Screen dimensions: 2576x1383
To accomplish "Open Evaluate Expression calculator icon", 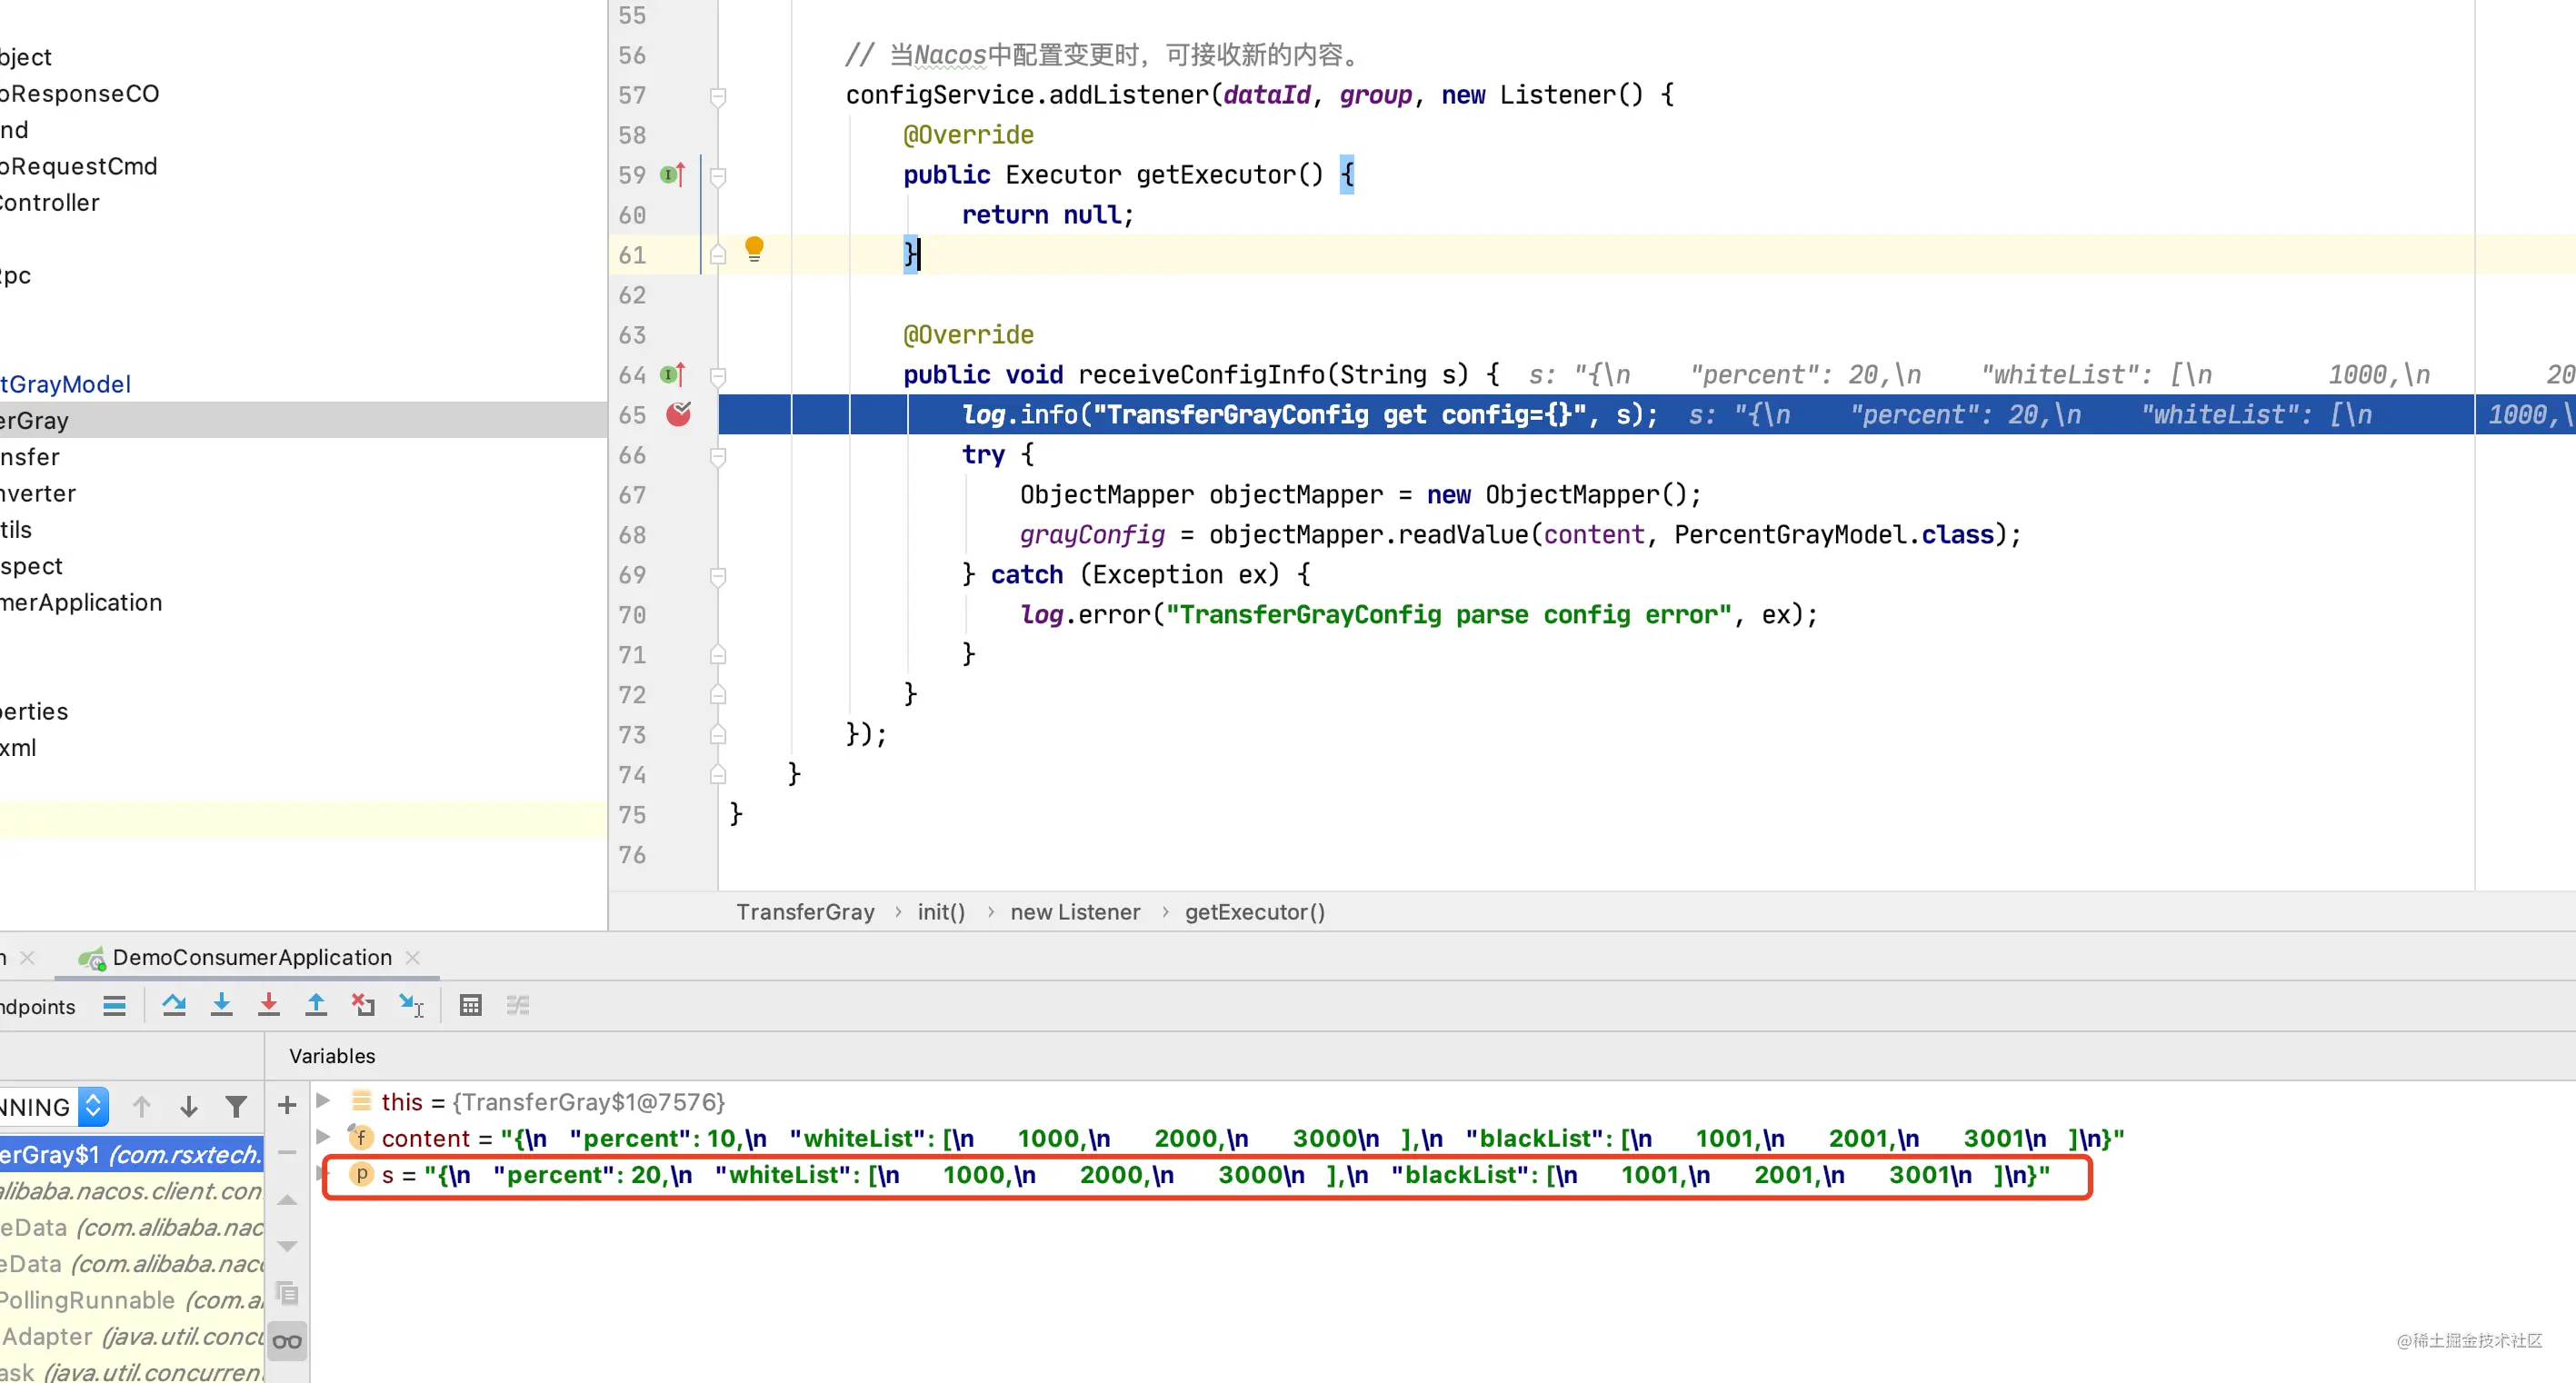I will pyautogui.click(x=470, y=1005).
